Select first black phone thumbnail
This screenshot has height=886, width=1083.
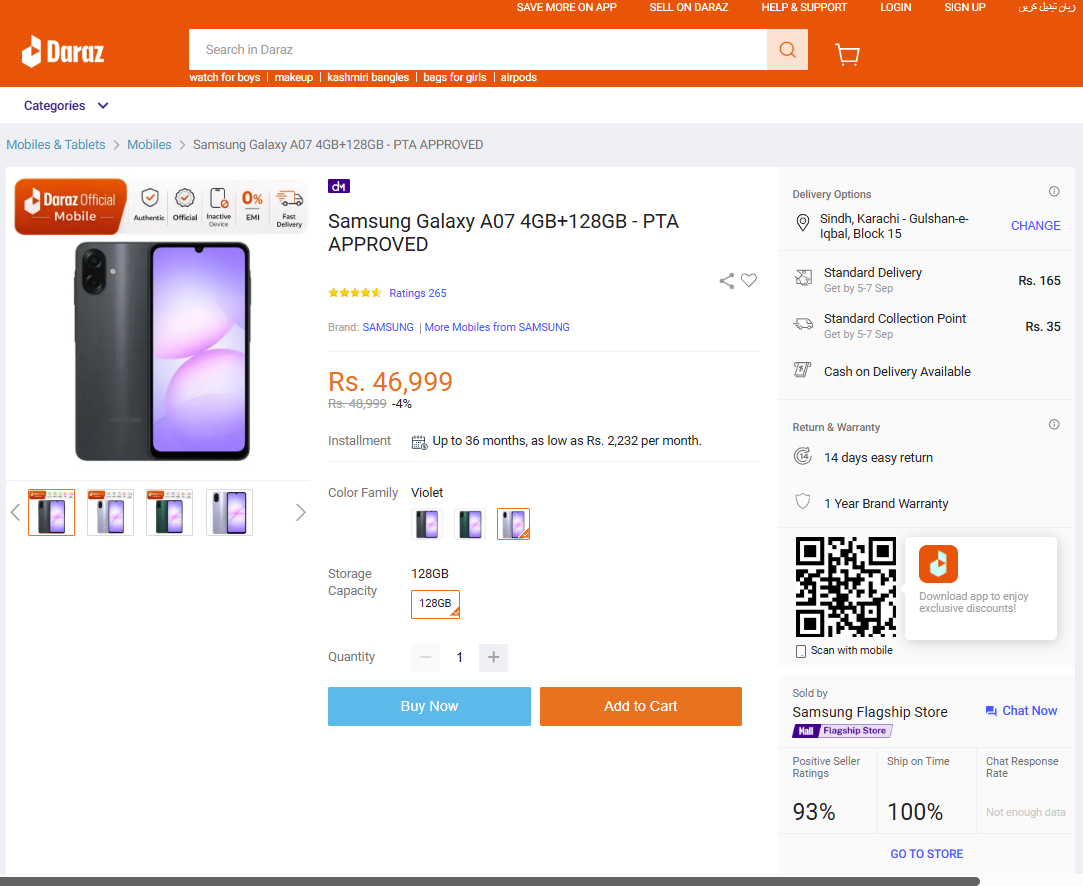click(51, 512)
